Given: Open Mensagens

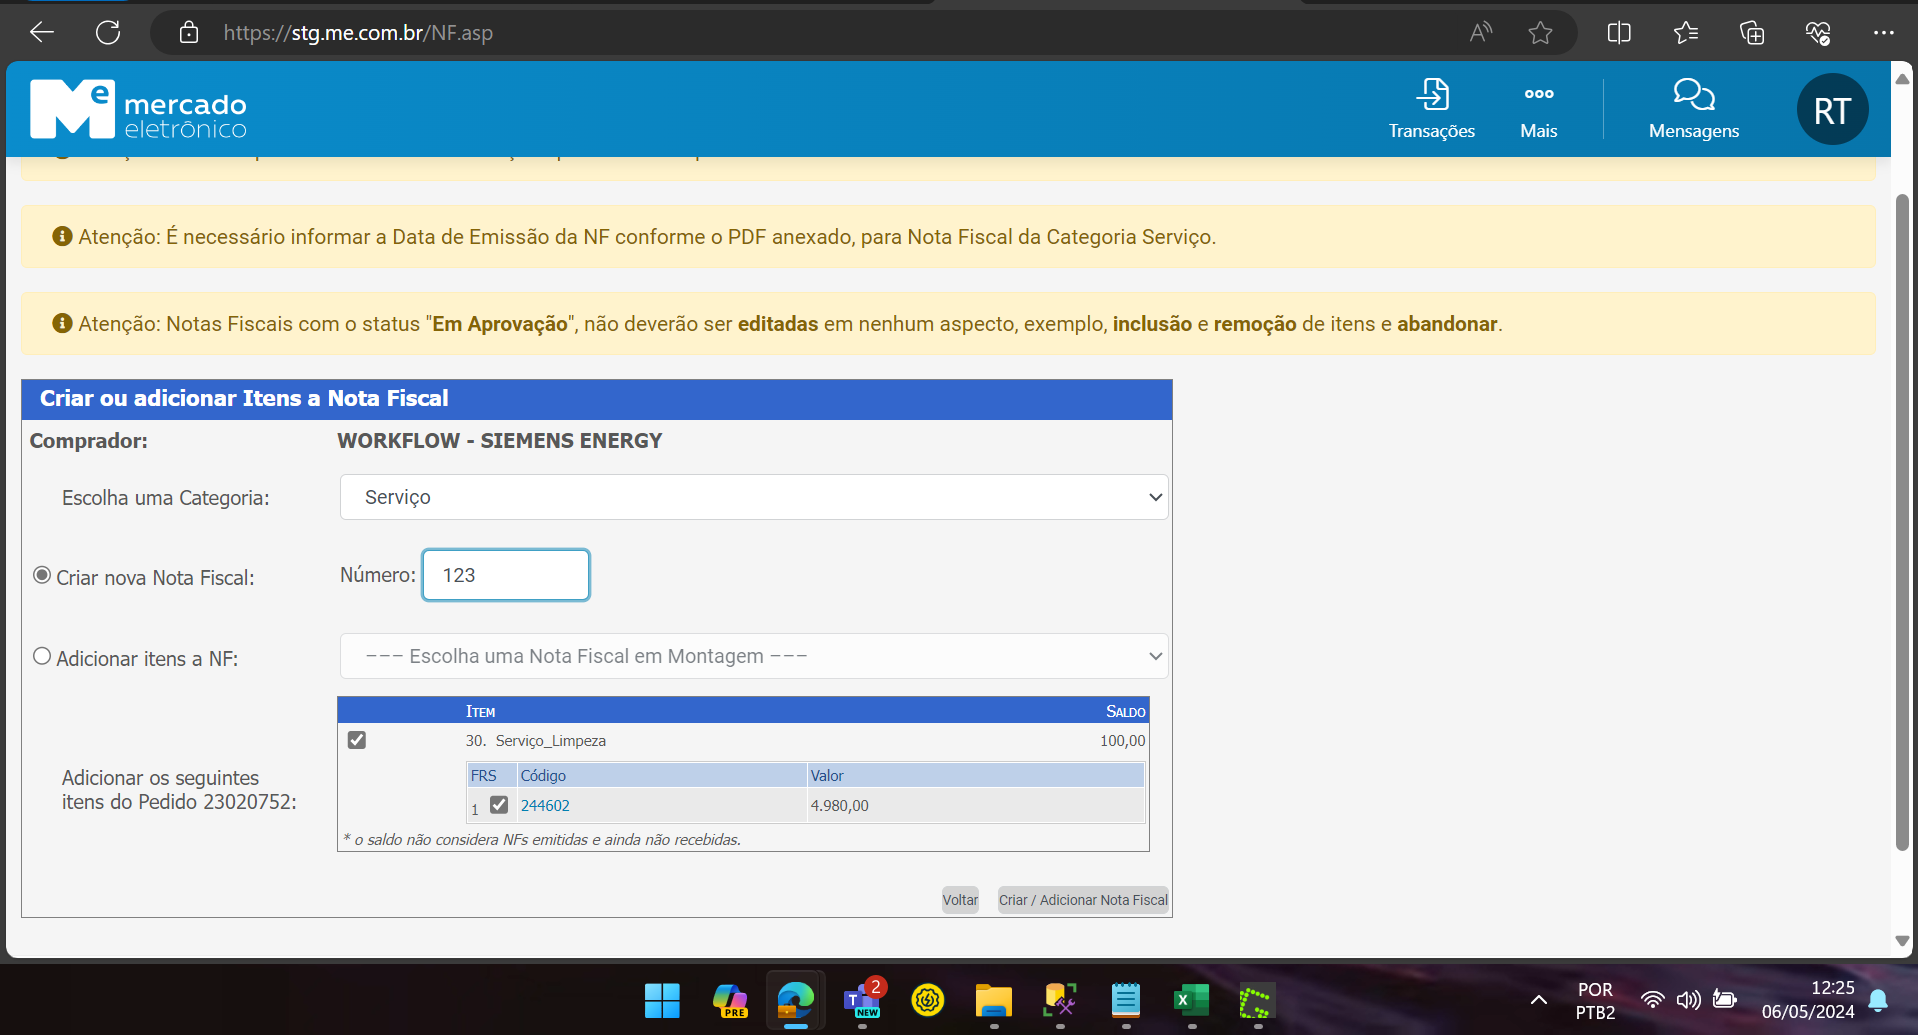Looking at the screenshot, I should [1694, 109].
